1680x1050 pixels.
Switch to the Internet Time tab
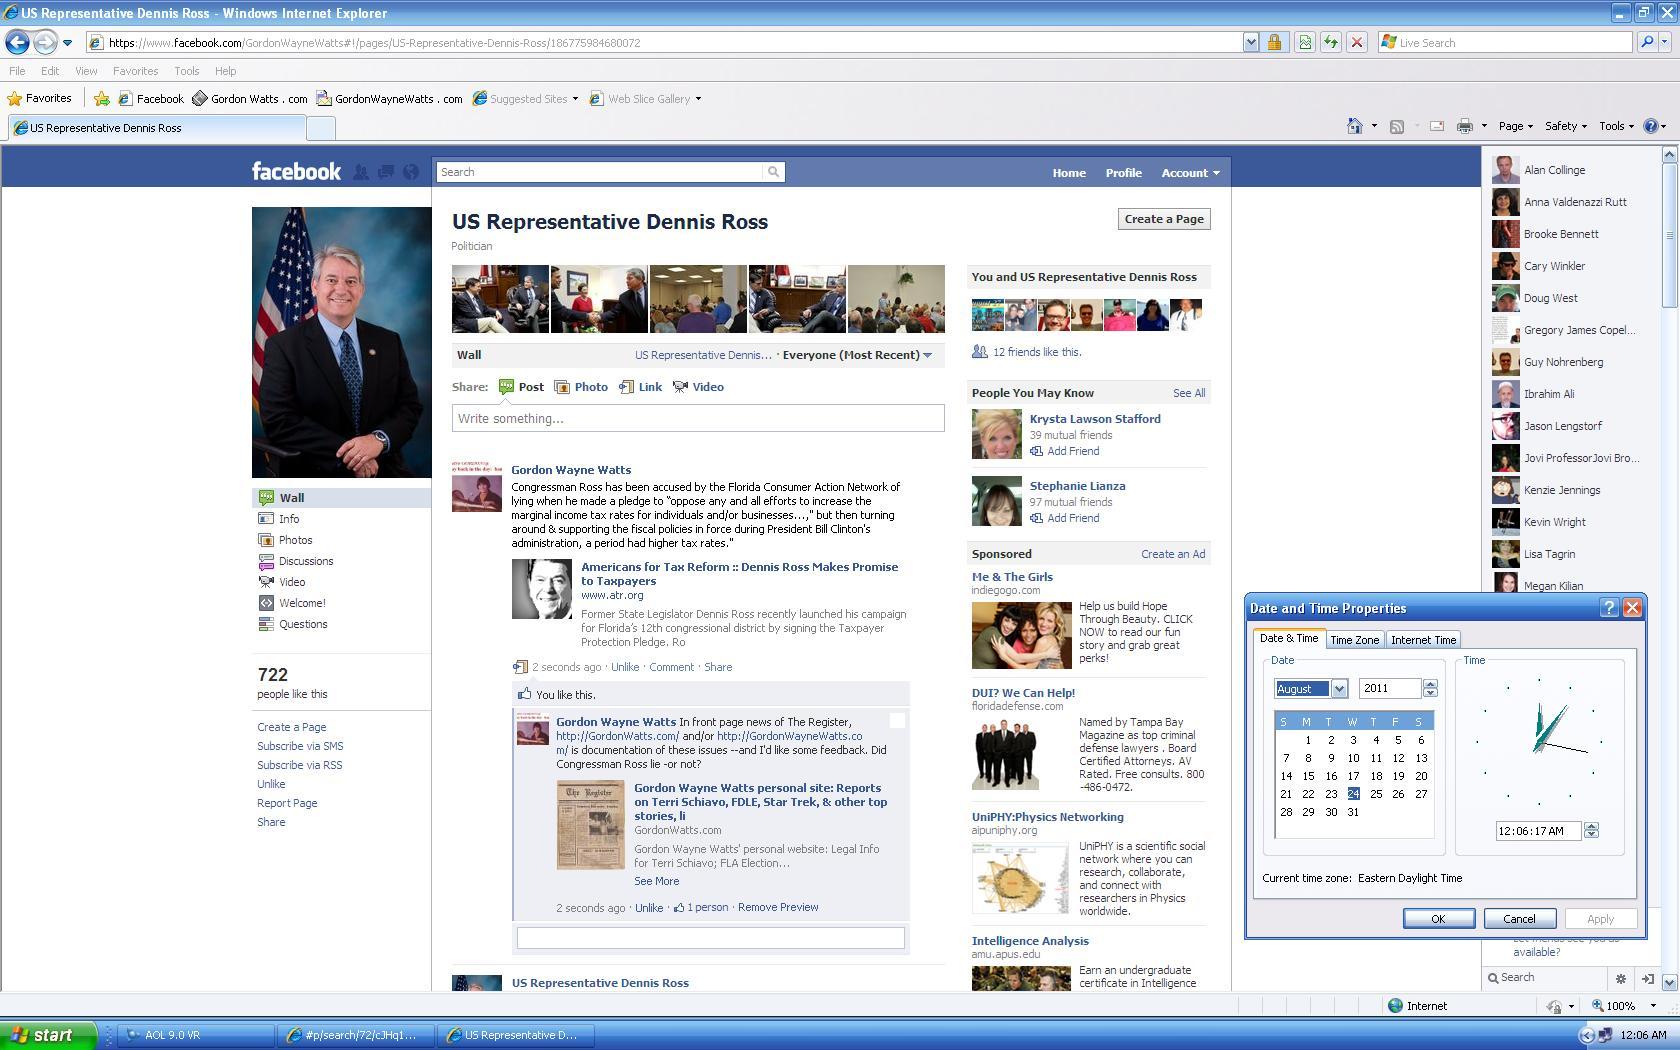pyautogui.click(x=1423, y=640)
